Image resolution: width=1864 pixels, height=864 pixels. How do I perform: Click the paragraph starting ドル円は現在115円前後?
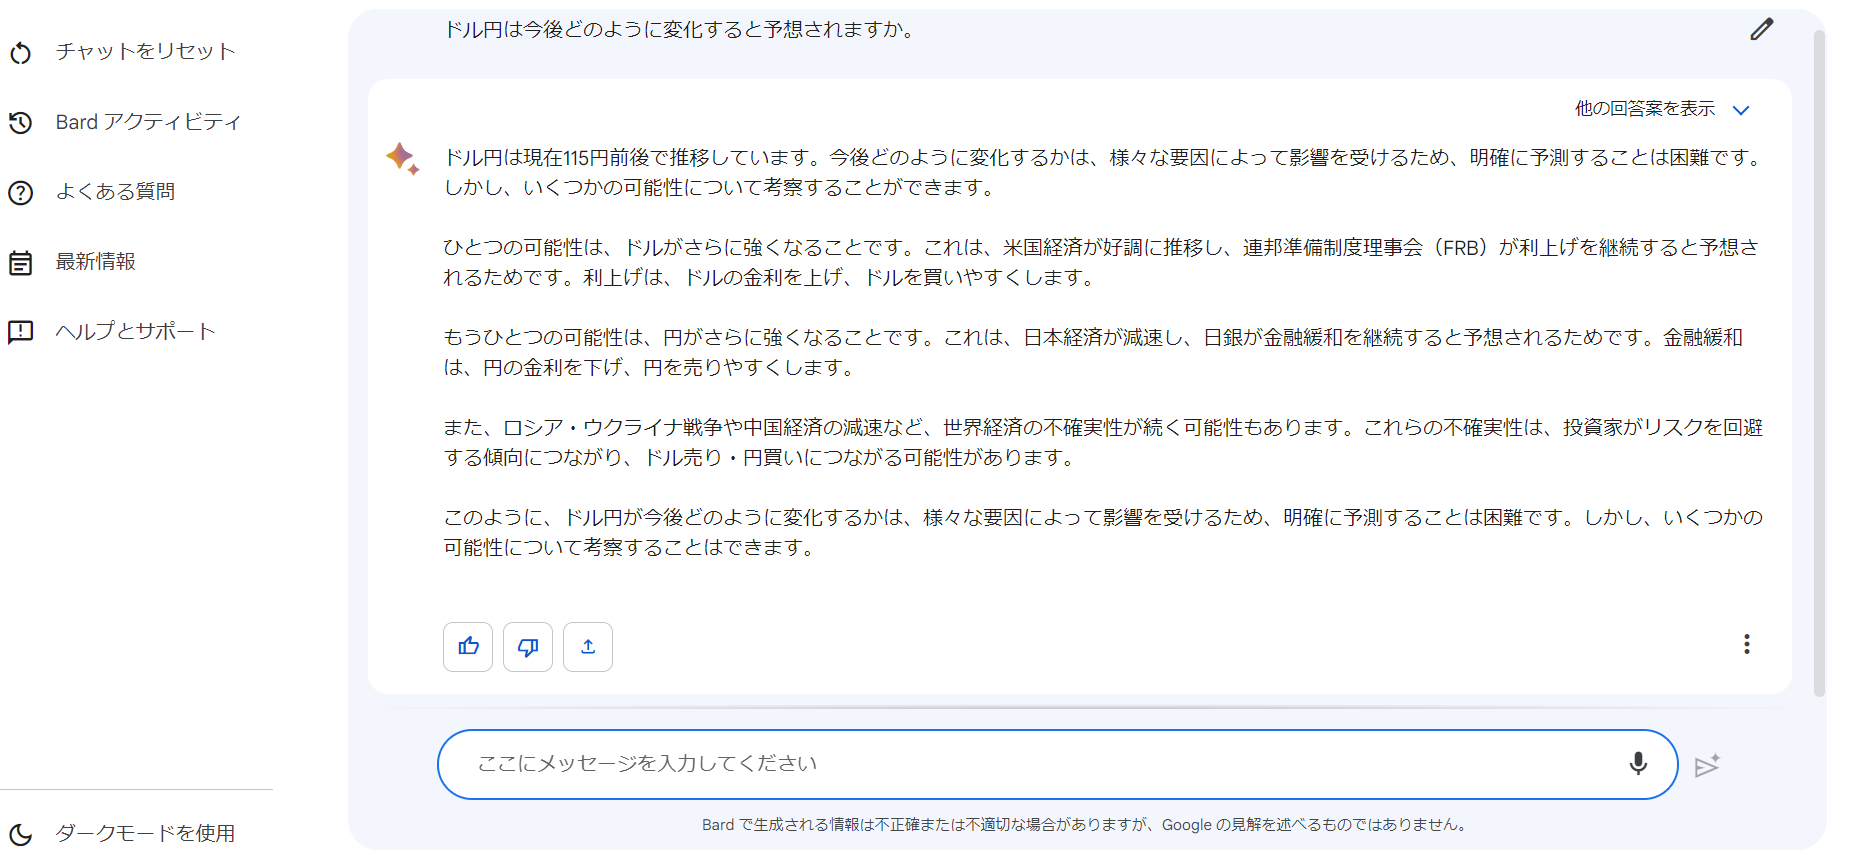pos(1103,172)
